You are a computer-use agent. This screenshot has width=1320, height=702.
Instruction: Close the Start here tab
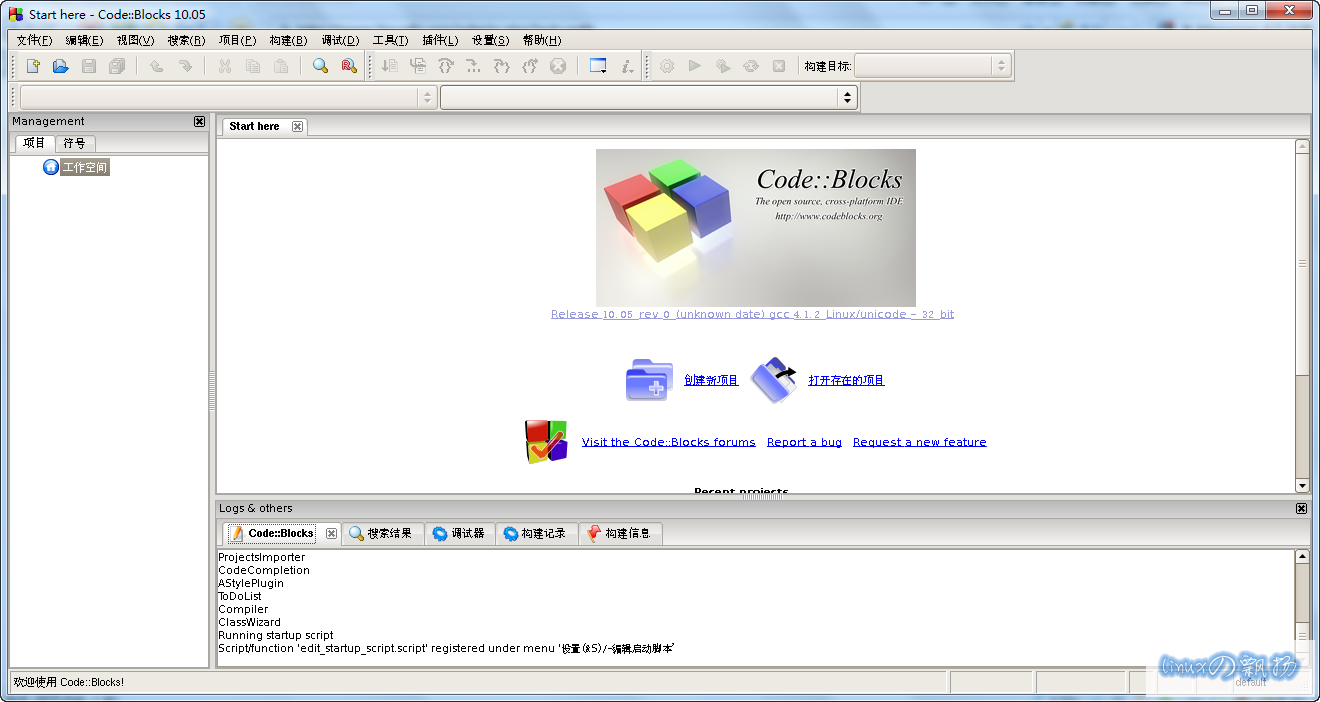point(298,126)
